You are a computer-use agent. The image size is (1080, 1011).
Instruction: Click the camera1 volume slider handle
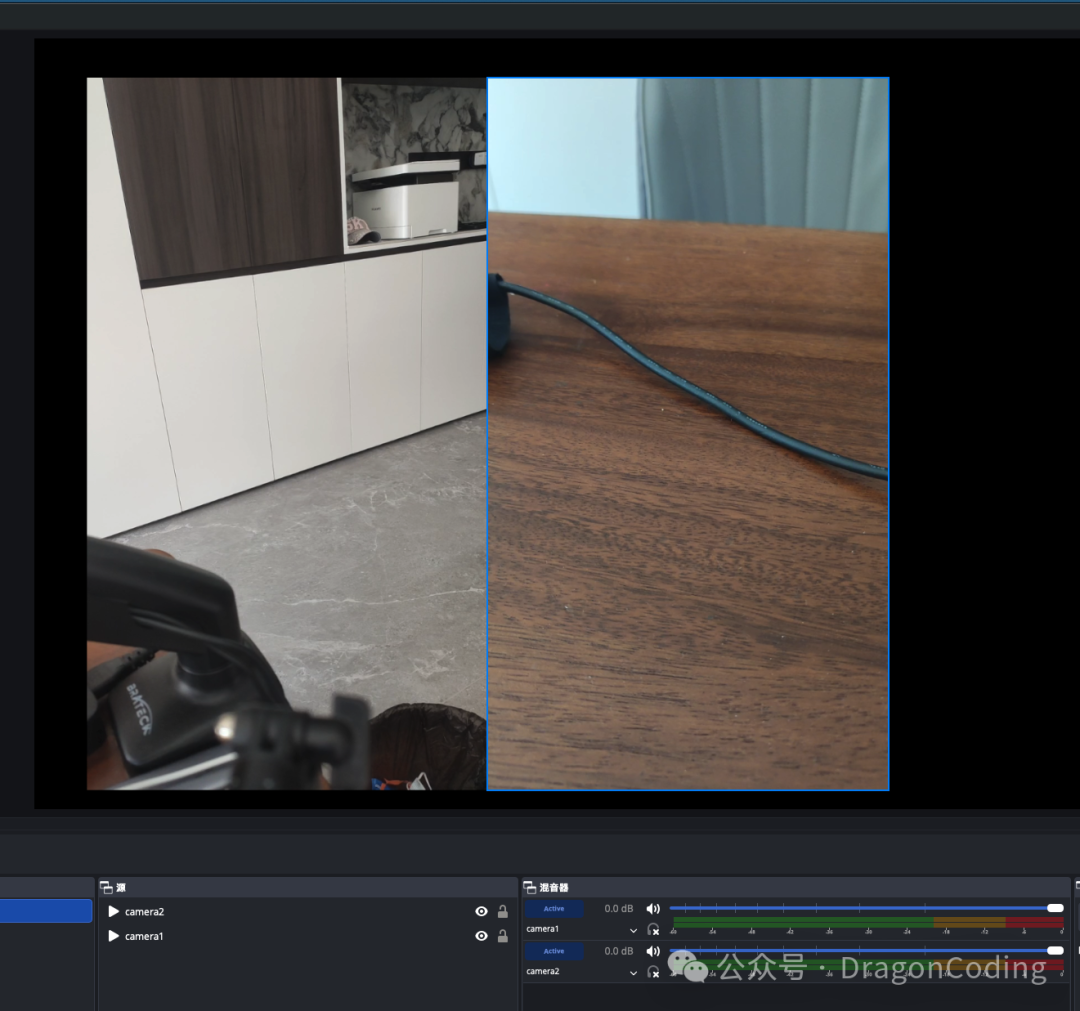pos(1055,908)
